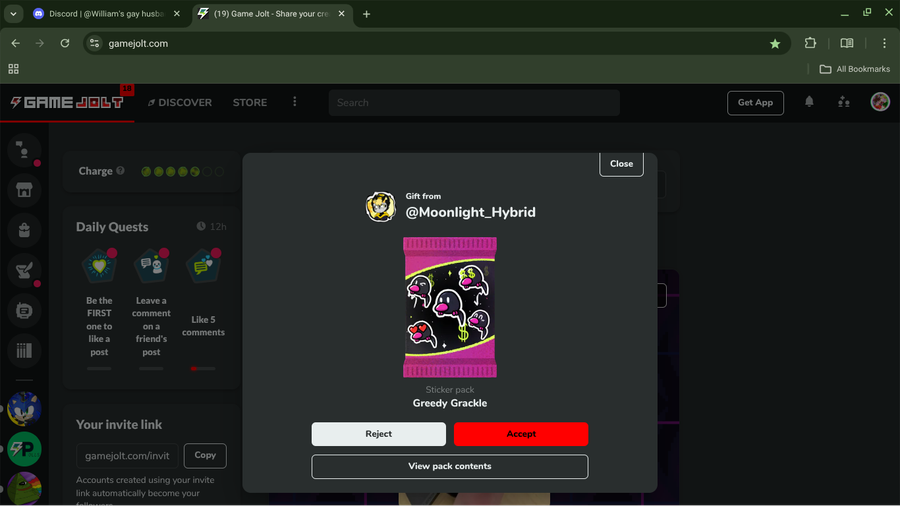Click the Charge help question-mark icon
Screen dimensions: 900x506
[x=121, y=170]
